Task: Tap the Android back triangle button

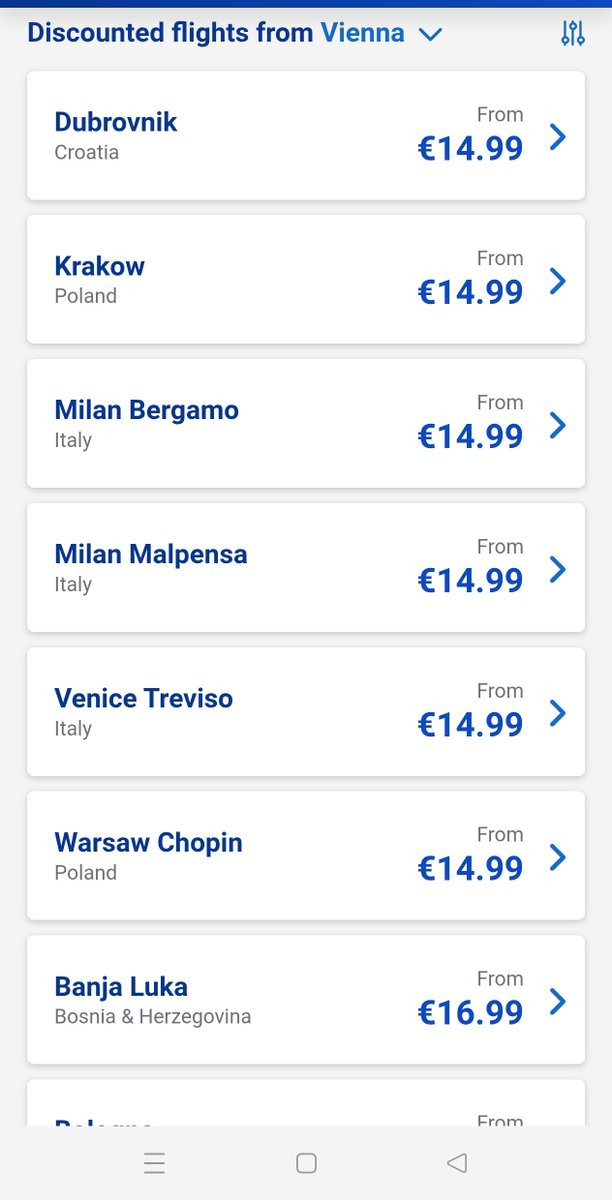Action: coord(457,1163)
